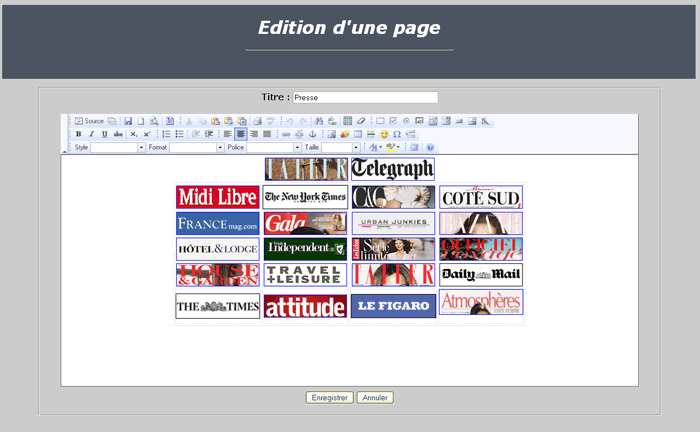Insert a textarea form icon
The image size is (700, 432).
[433, 121]
